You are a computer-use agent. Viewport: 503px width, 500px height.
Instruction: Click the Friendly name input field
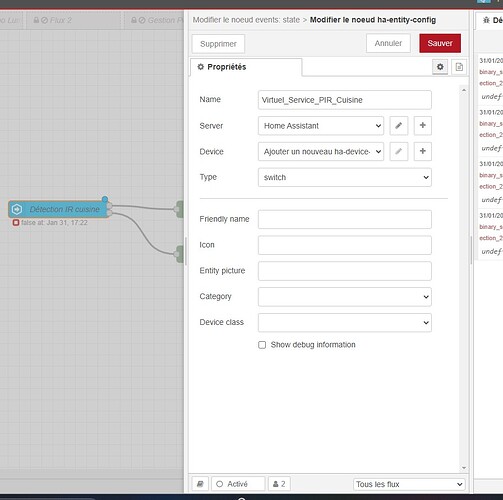pyautogui.click(x=345, y=219)
